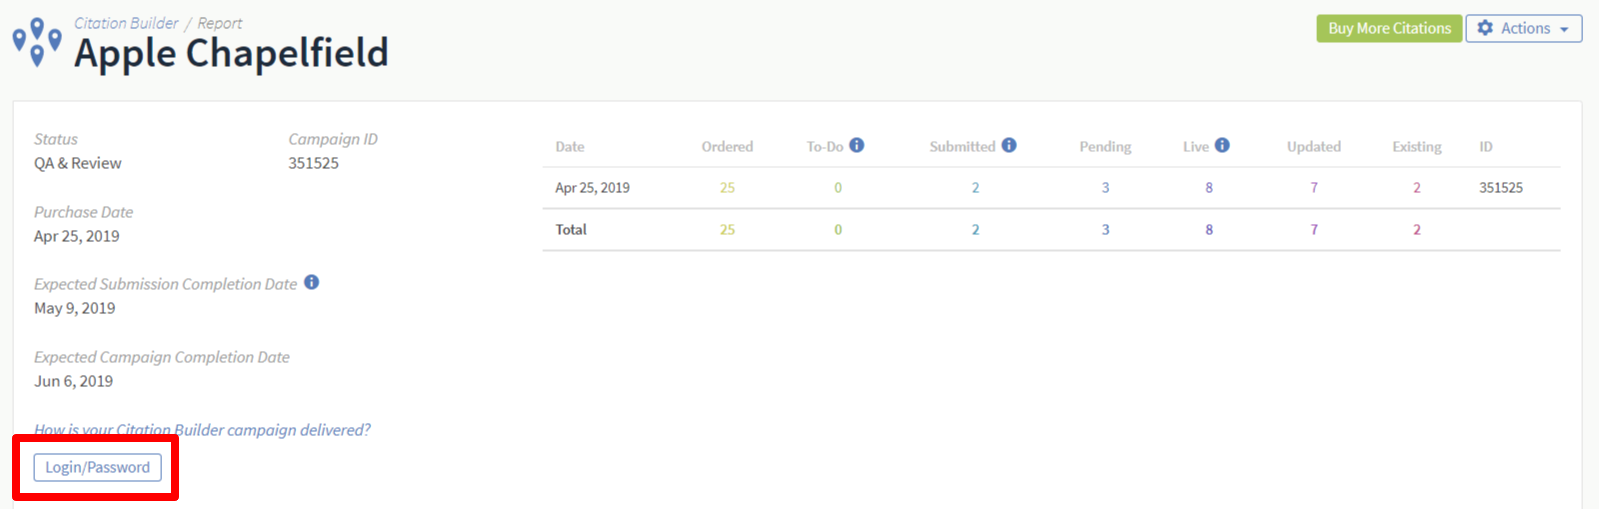
Task: Click the Pending column header
Action: [x=1105, y=147]
